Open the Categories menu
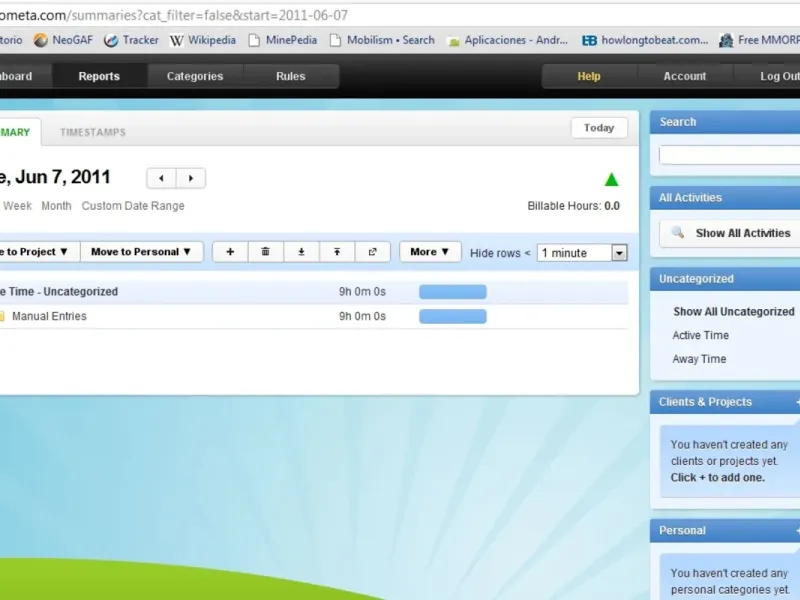Screen dimensions: 800x600 pos(195,76)
